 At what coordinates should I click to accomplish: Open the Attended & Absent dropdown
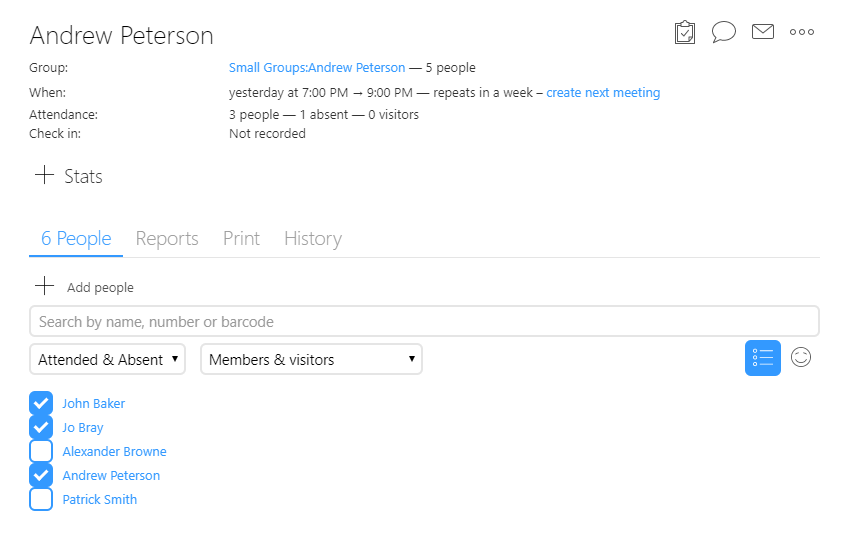pyautogui.click(x=108, y=360)
